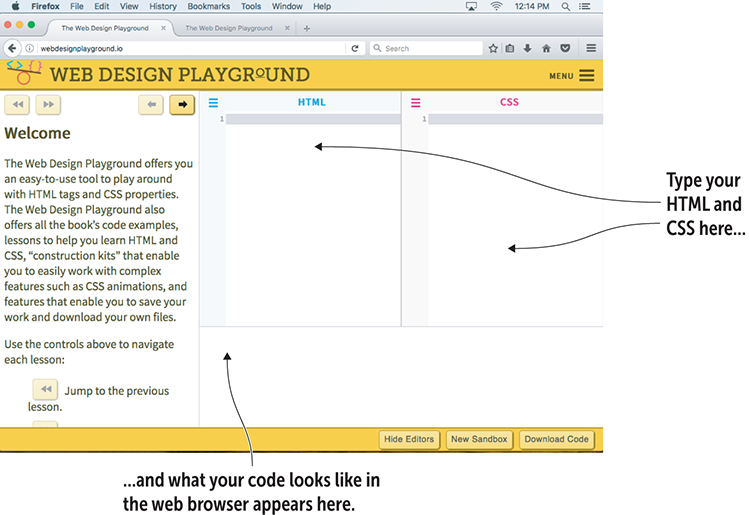Image resolution: width=750 pixels, height=515 pixels.
Task: Switch to the second Web Design Playground tab
Action: tap(229, 28)
